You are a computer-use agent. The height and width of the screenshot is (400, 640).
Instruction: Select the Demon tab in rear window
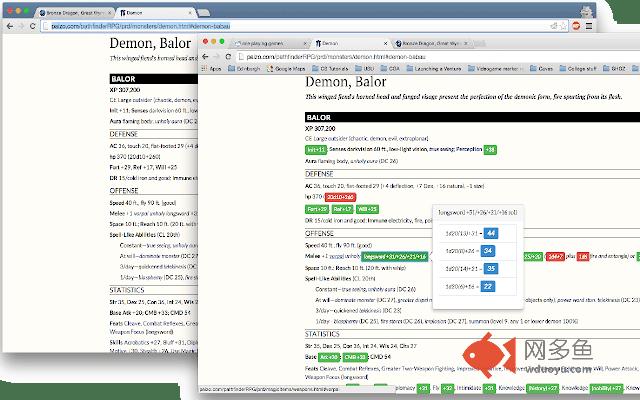[155, 13]
